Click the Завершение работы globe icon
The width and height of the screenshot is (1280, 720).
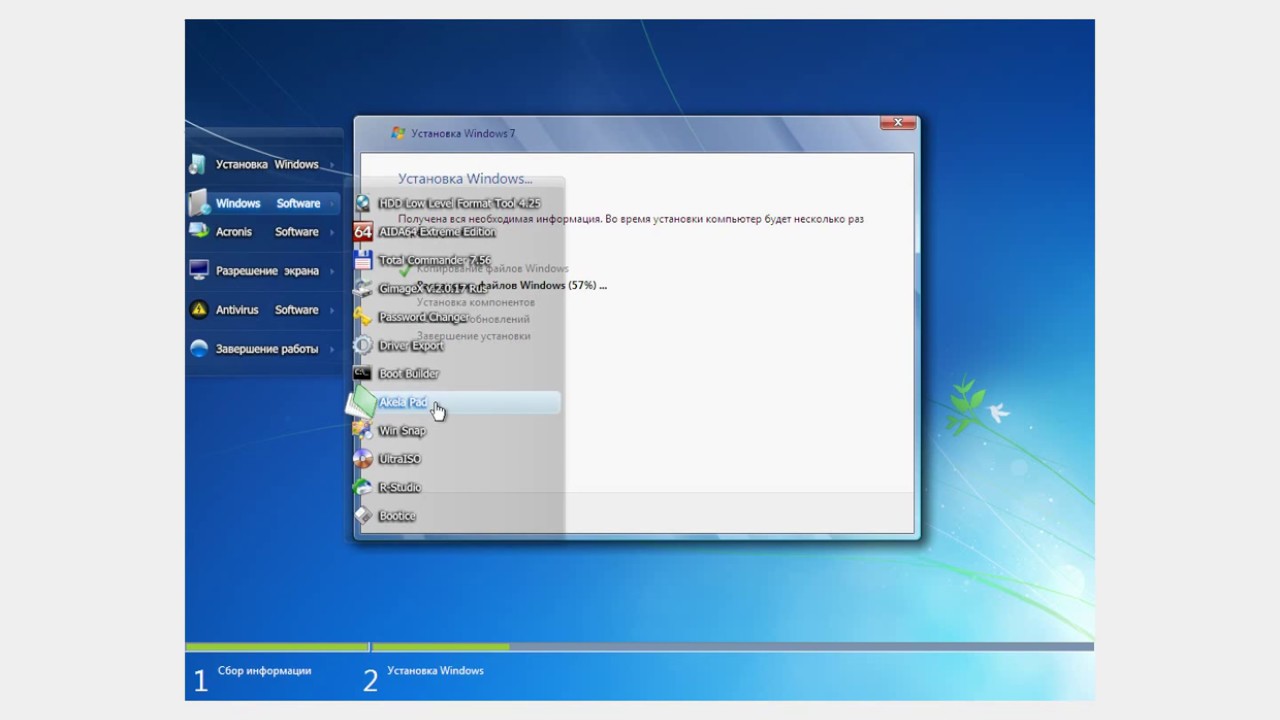198,348
